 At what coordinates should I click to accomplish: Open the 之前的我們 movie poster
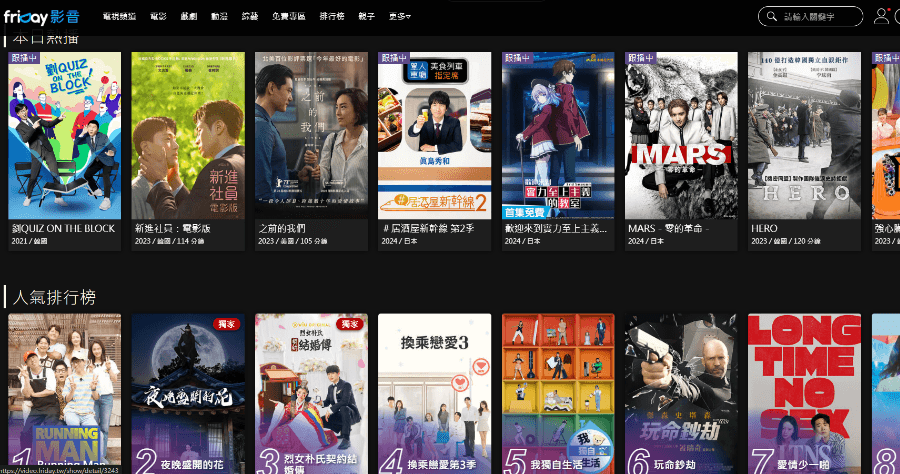point(312,135)
